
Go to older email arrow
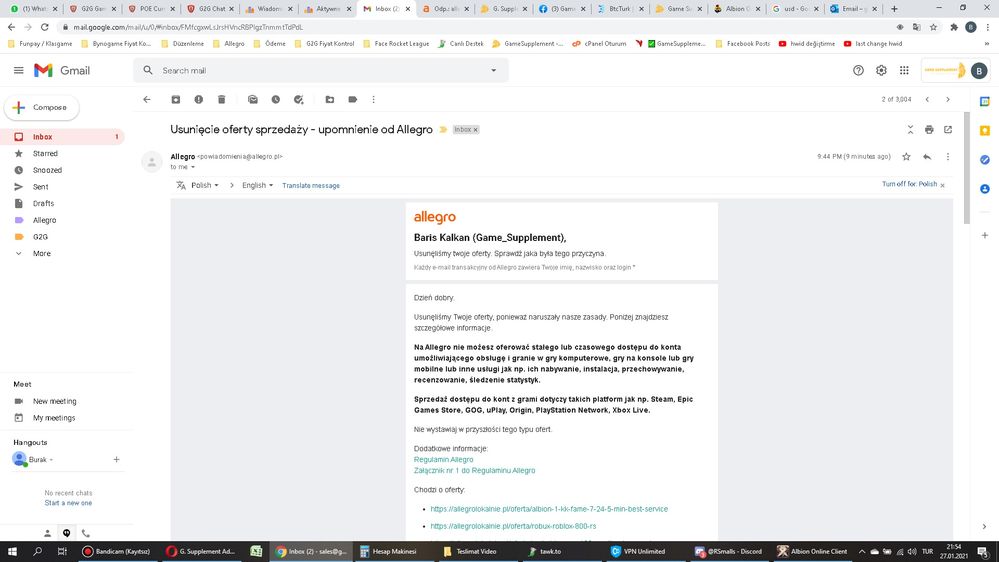coord(948,99)
